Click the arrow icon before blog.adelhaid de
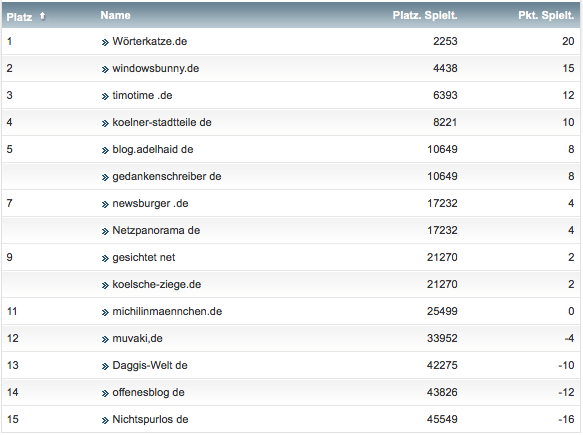This screenshot has height=435, width=583. (x=105, y=151)
